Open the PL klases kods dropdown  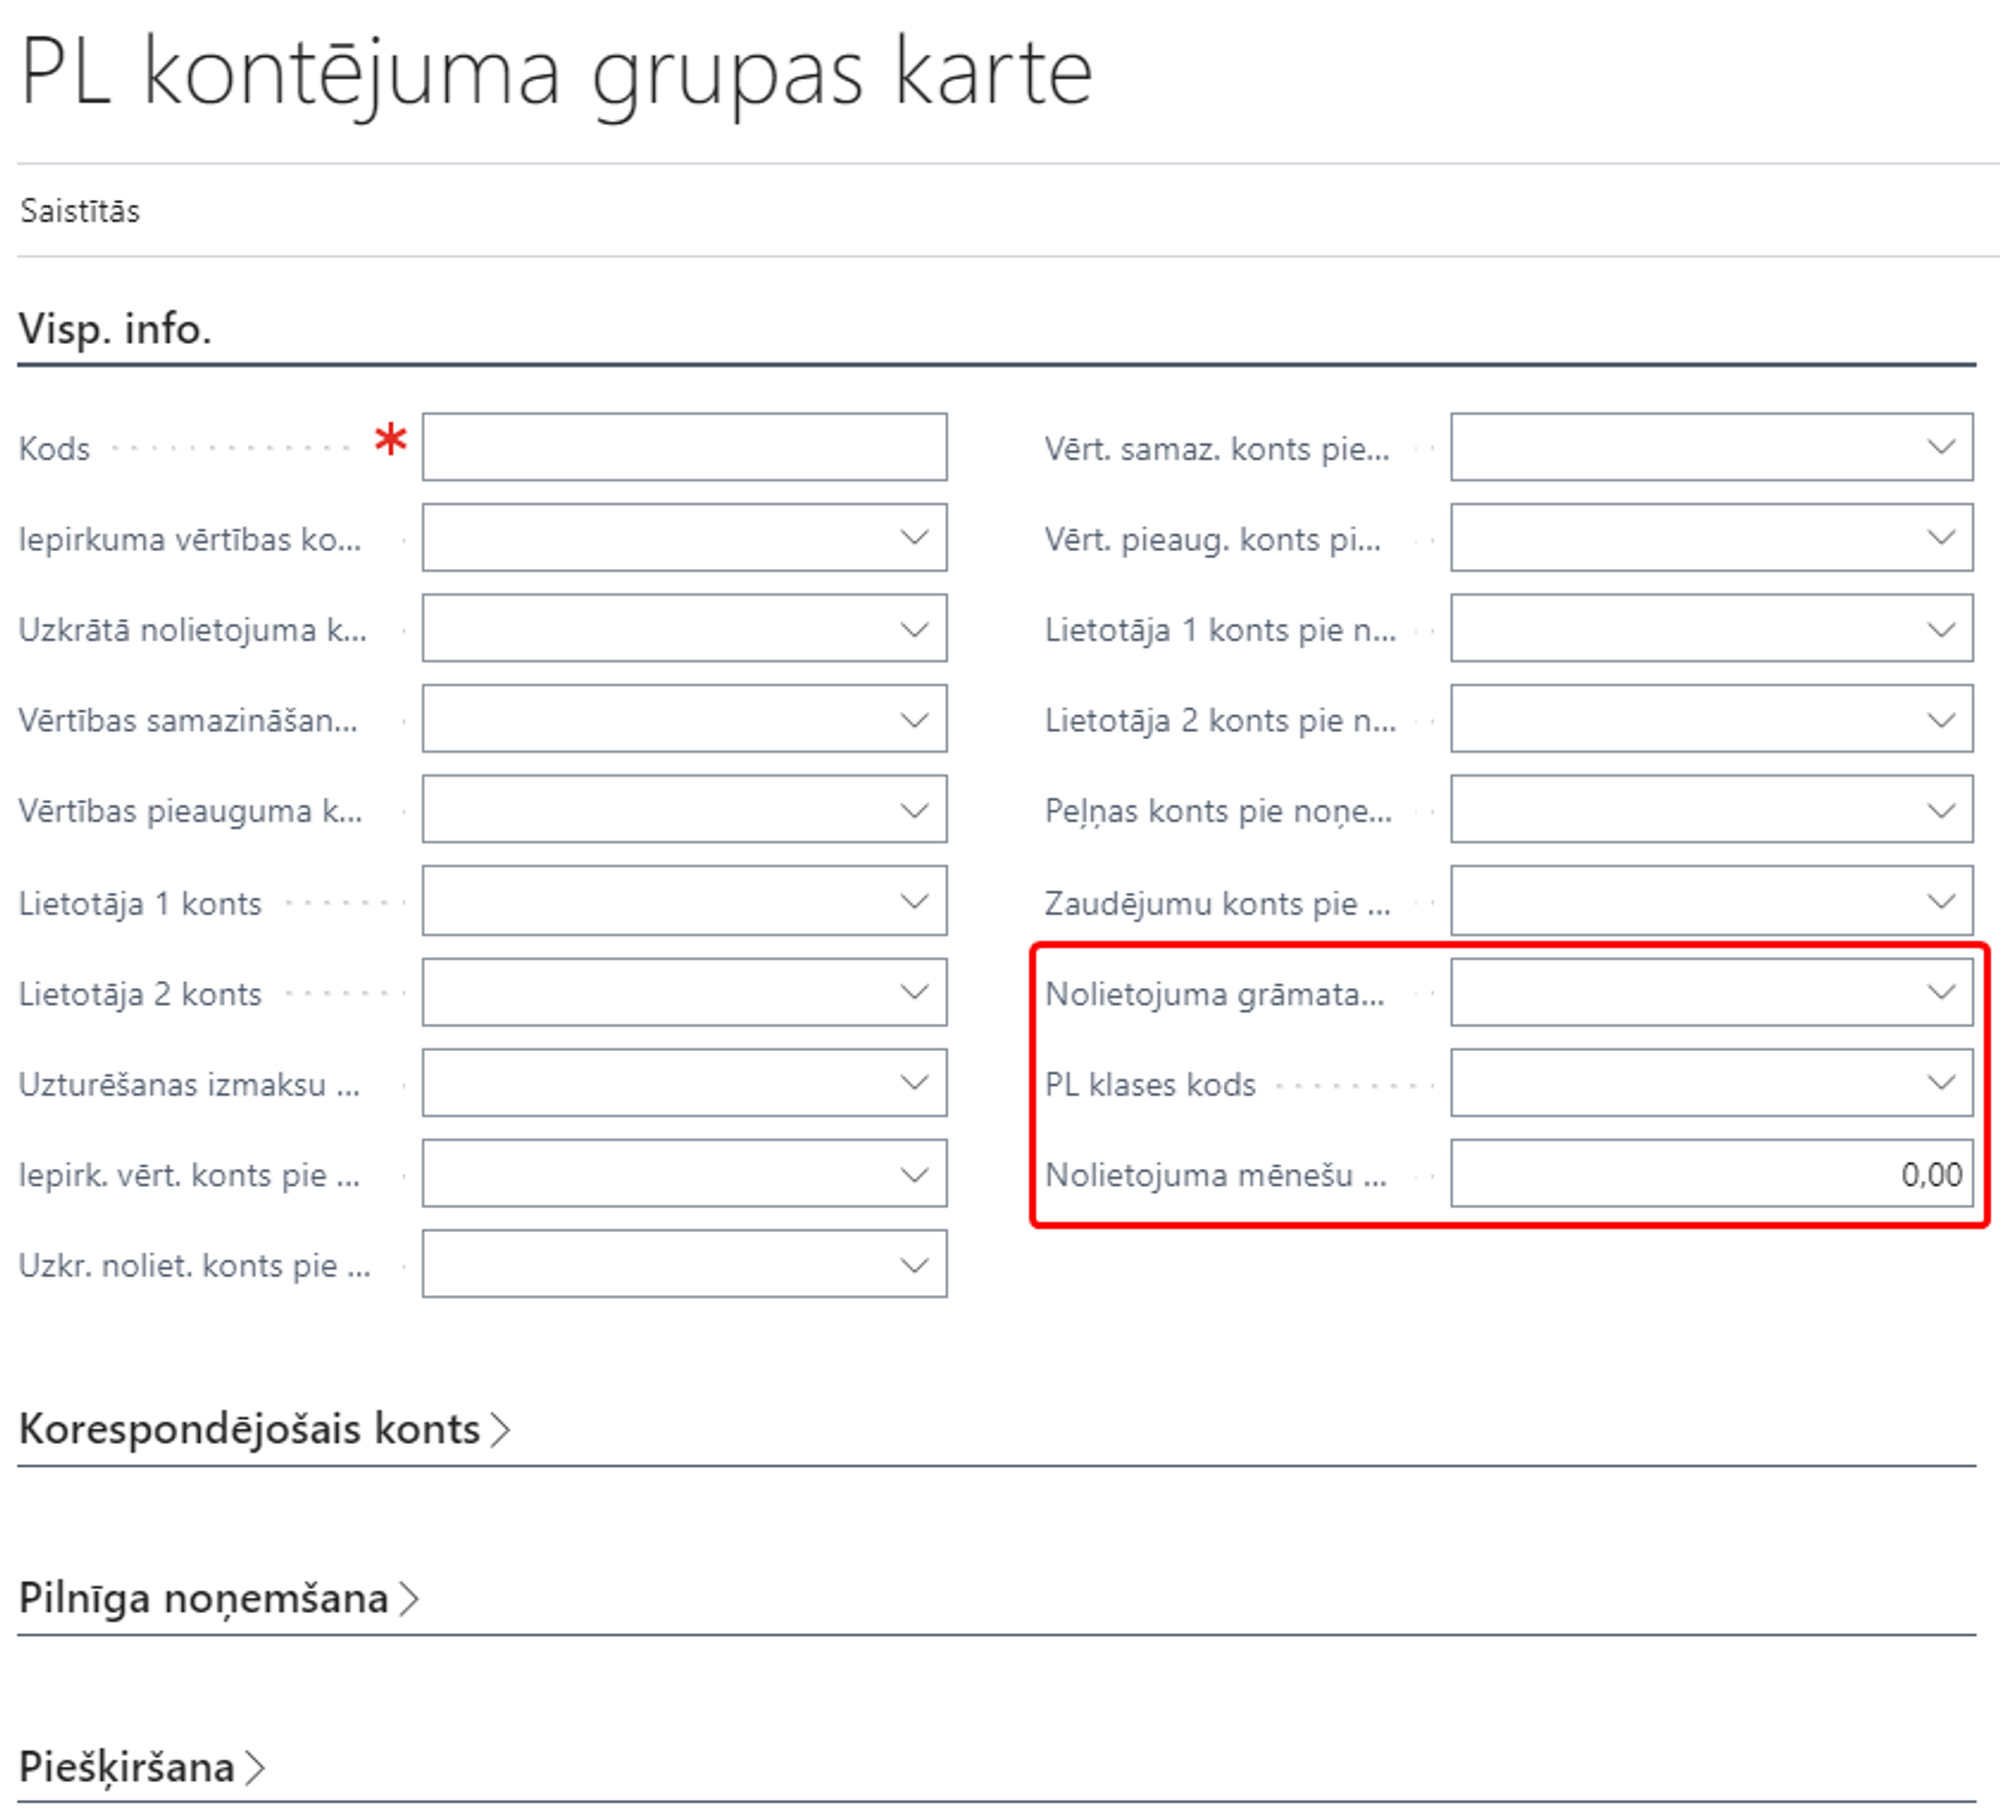(x=1941, y=1082)
